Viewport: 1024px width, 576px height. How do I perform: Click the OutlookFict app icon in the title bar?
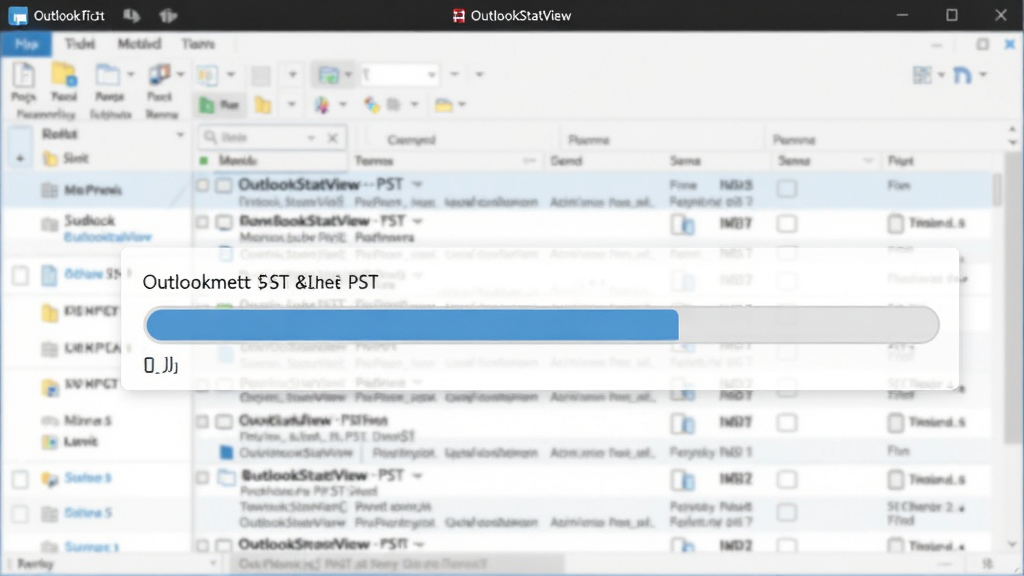18,16
